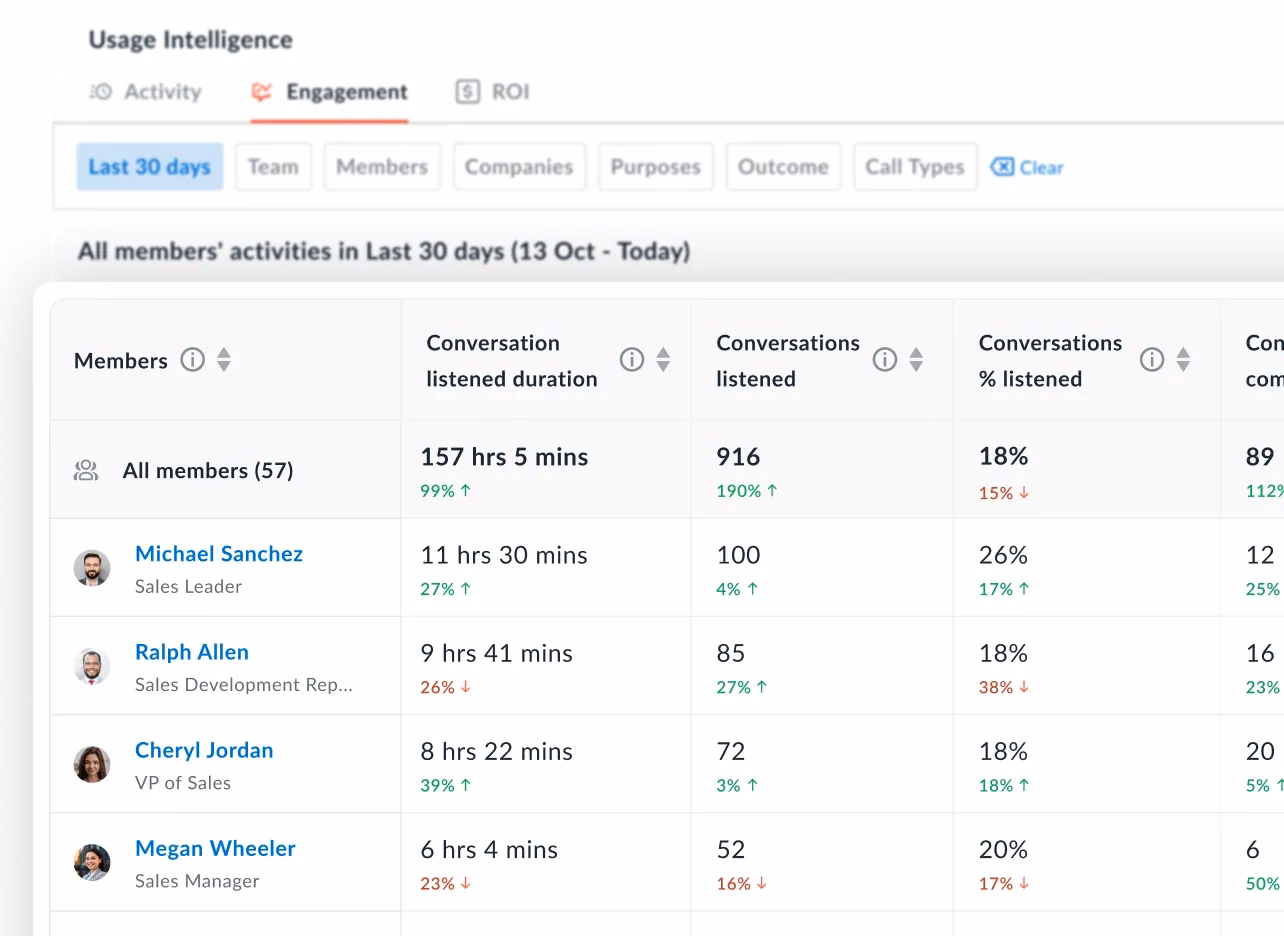This screenshot has width=1284, height=936.
Task: Click info icon for Conversation listened duration
Action: pos(632,360)
